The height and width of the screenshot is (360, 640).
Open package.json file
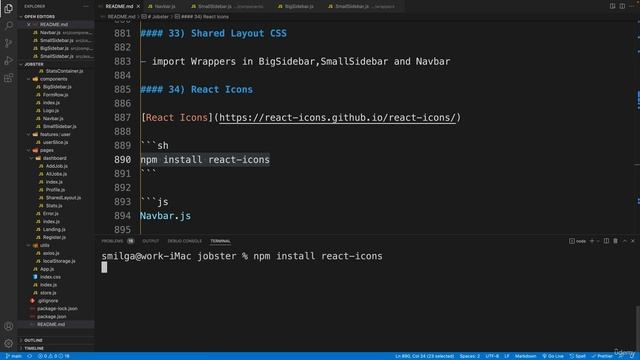pos(51,316)
